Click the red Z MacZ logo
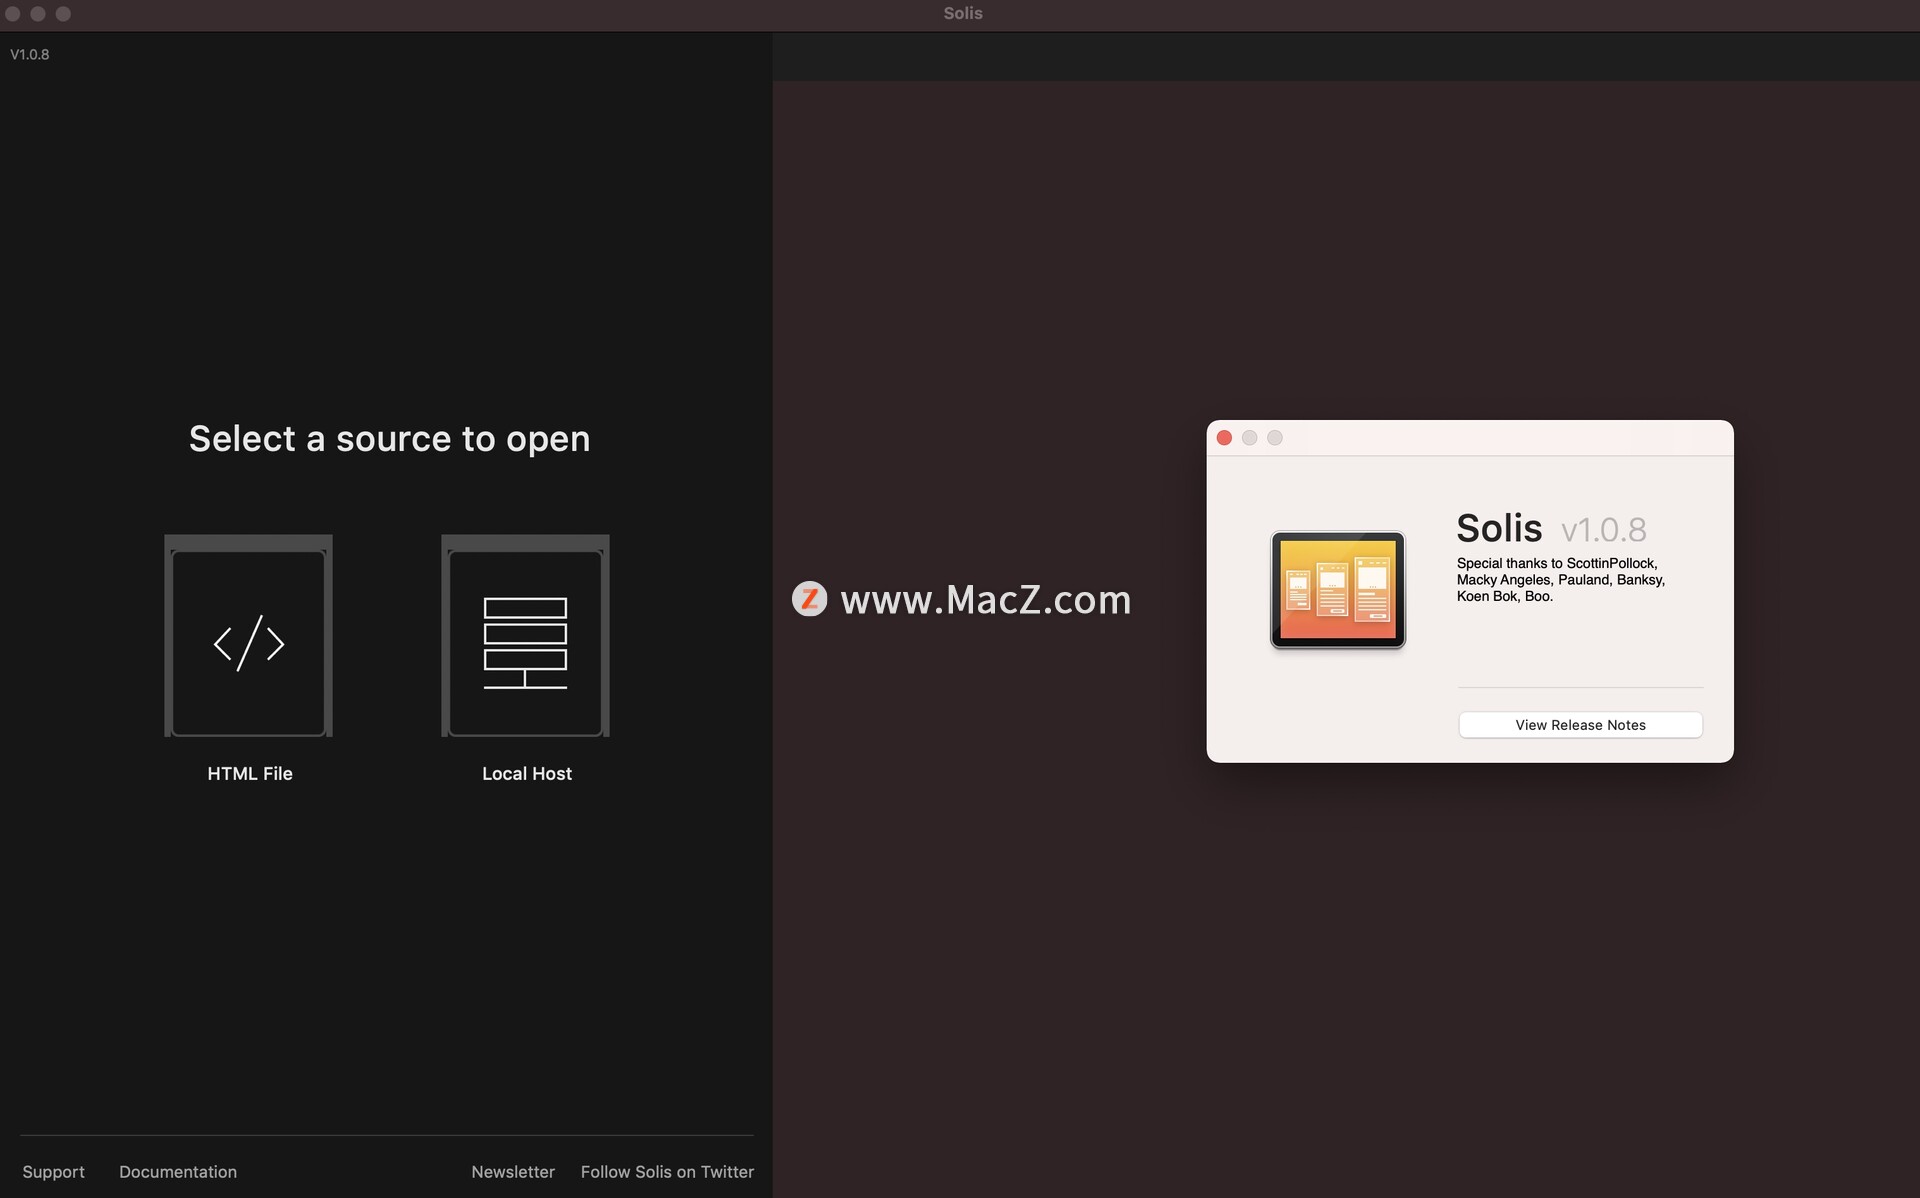 point(809,599)
